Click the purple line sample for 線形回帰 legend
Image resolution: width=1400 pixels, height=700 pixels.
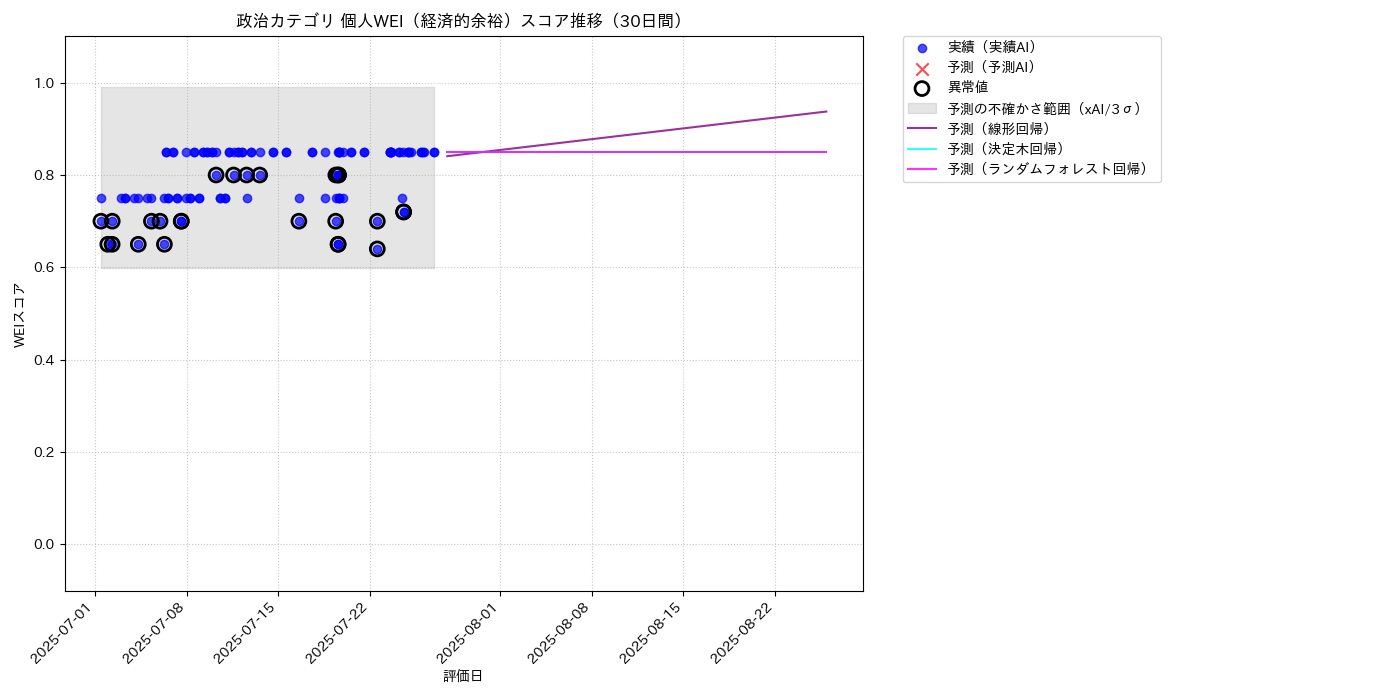coord(922,129)
